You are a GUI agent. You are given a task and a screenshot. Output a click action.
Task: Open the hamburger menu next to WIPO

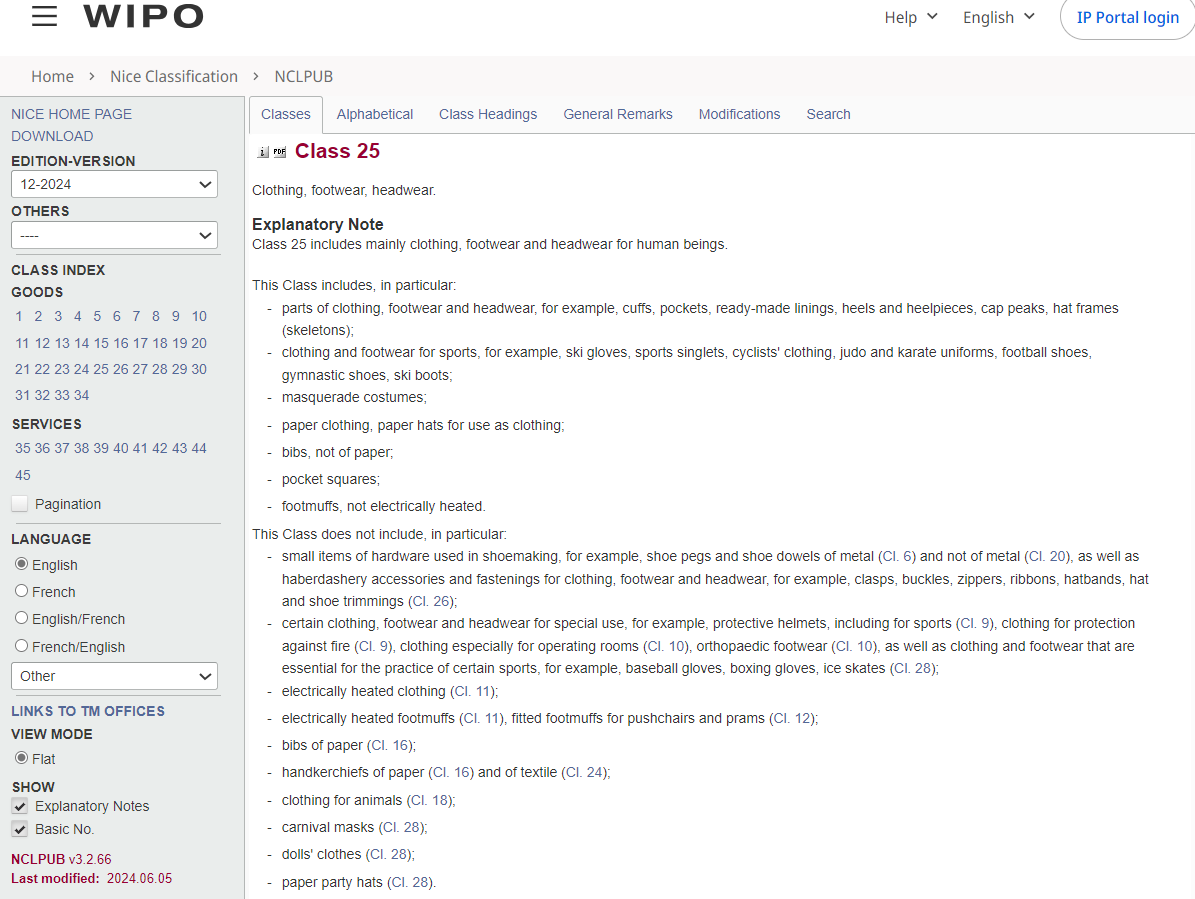point(44,17)
